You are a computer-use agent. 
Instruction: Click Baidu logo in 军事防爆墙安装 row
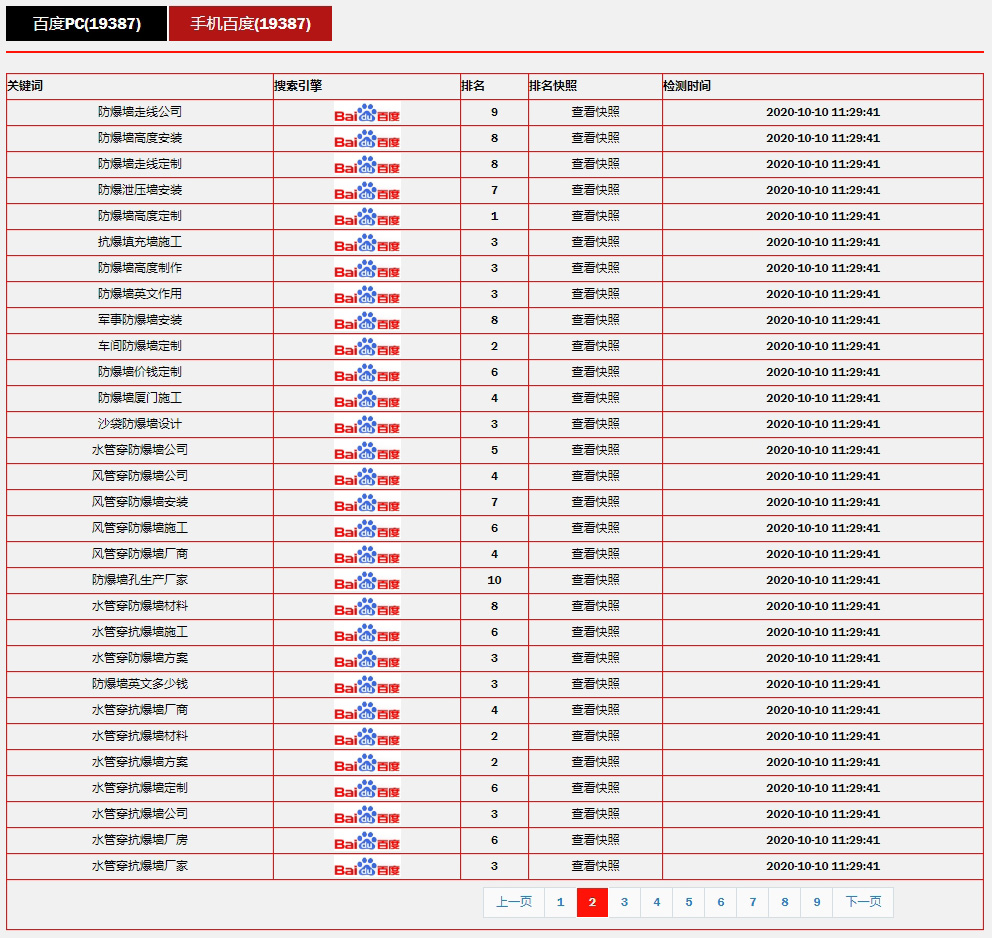[x=367, y=321]
